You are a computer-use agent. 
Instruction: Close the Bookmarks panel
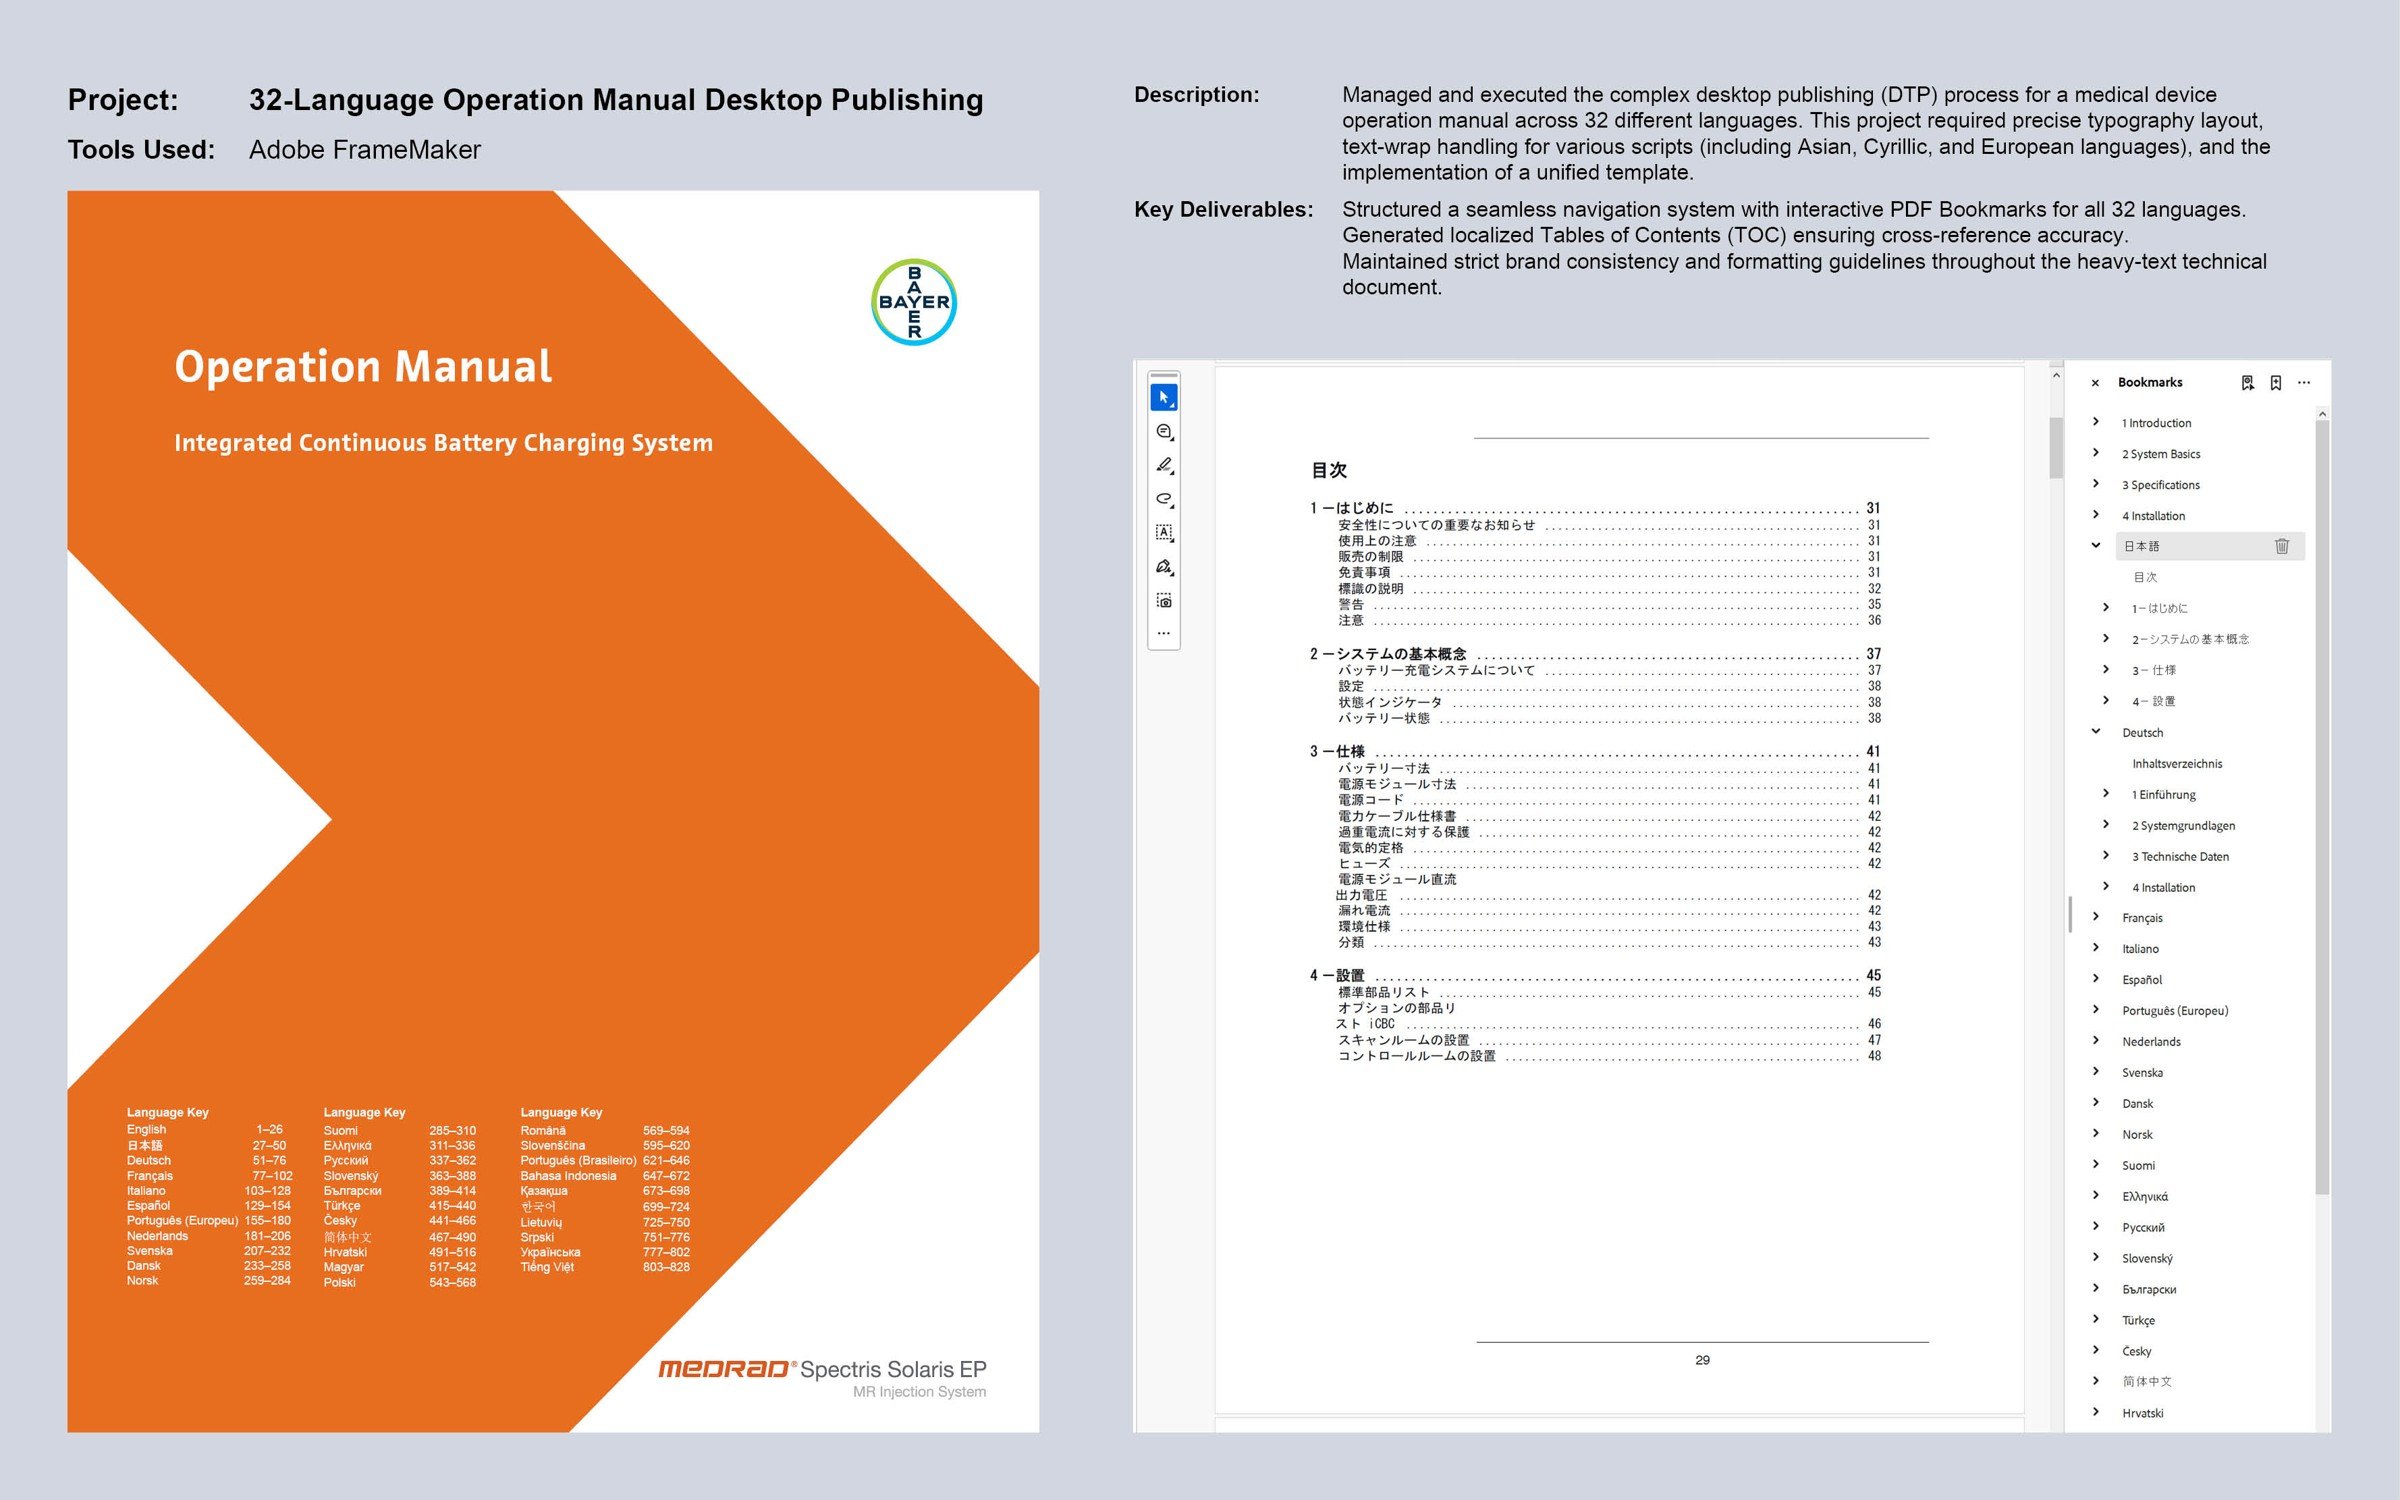click(x=2095, y=383)
